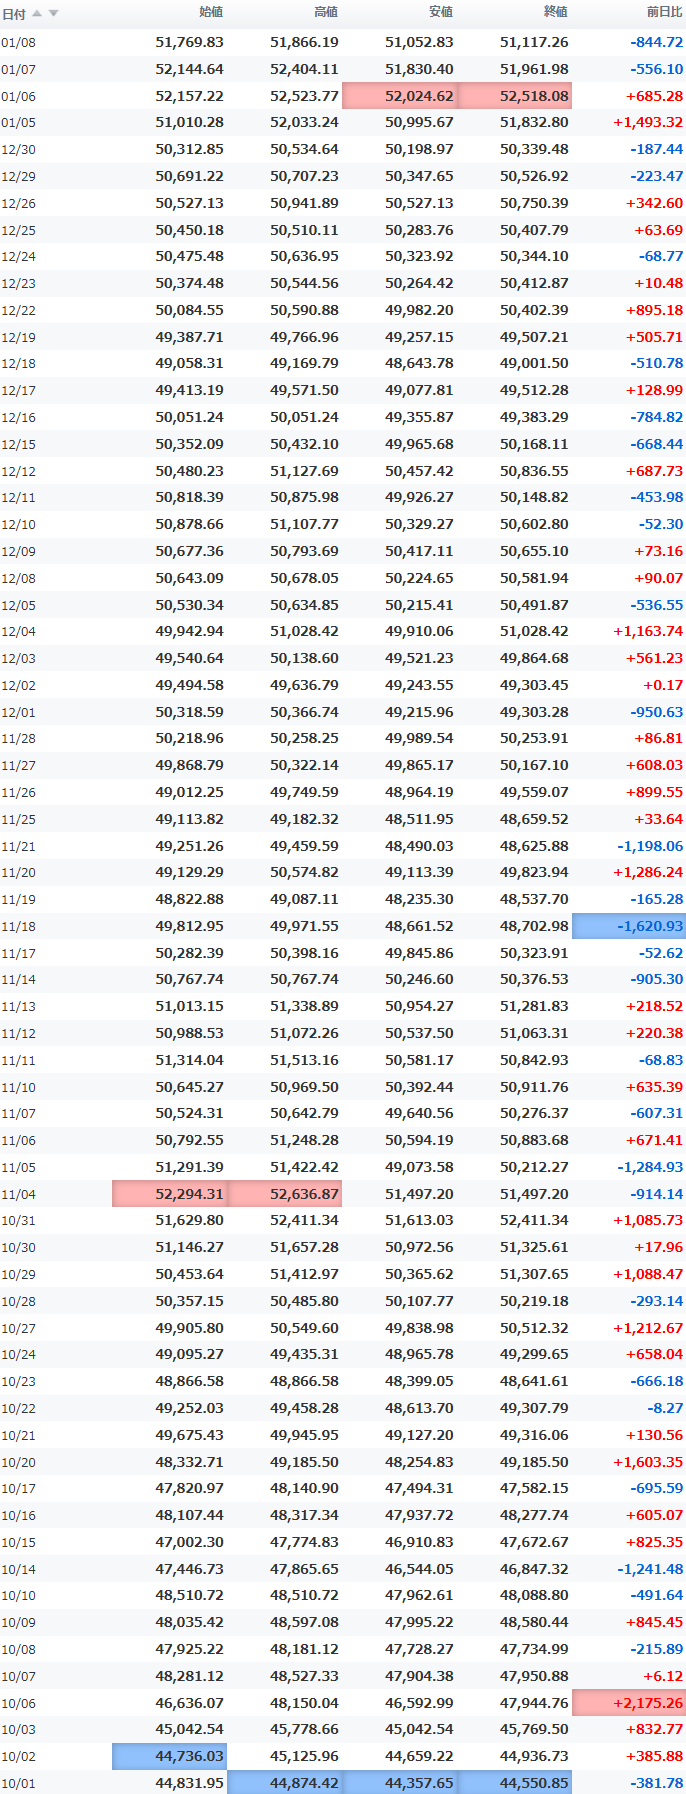
Task: Select highlighted high value 52,636.87
Action: [284, 1194]
